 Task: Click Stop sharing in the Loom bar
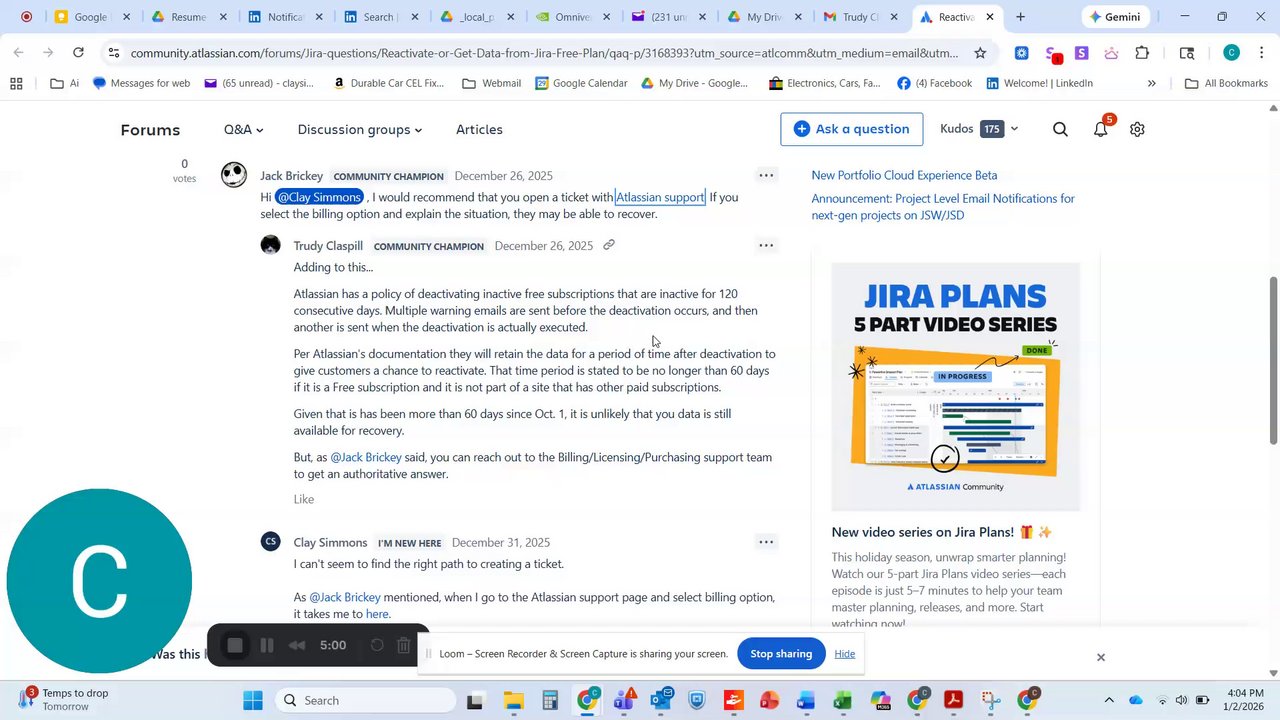781,653
